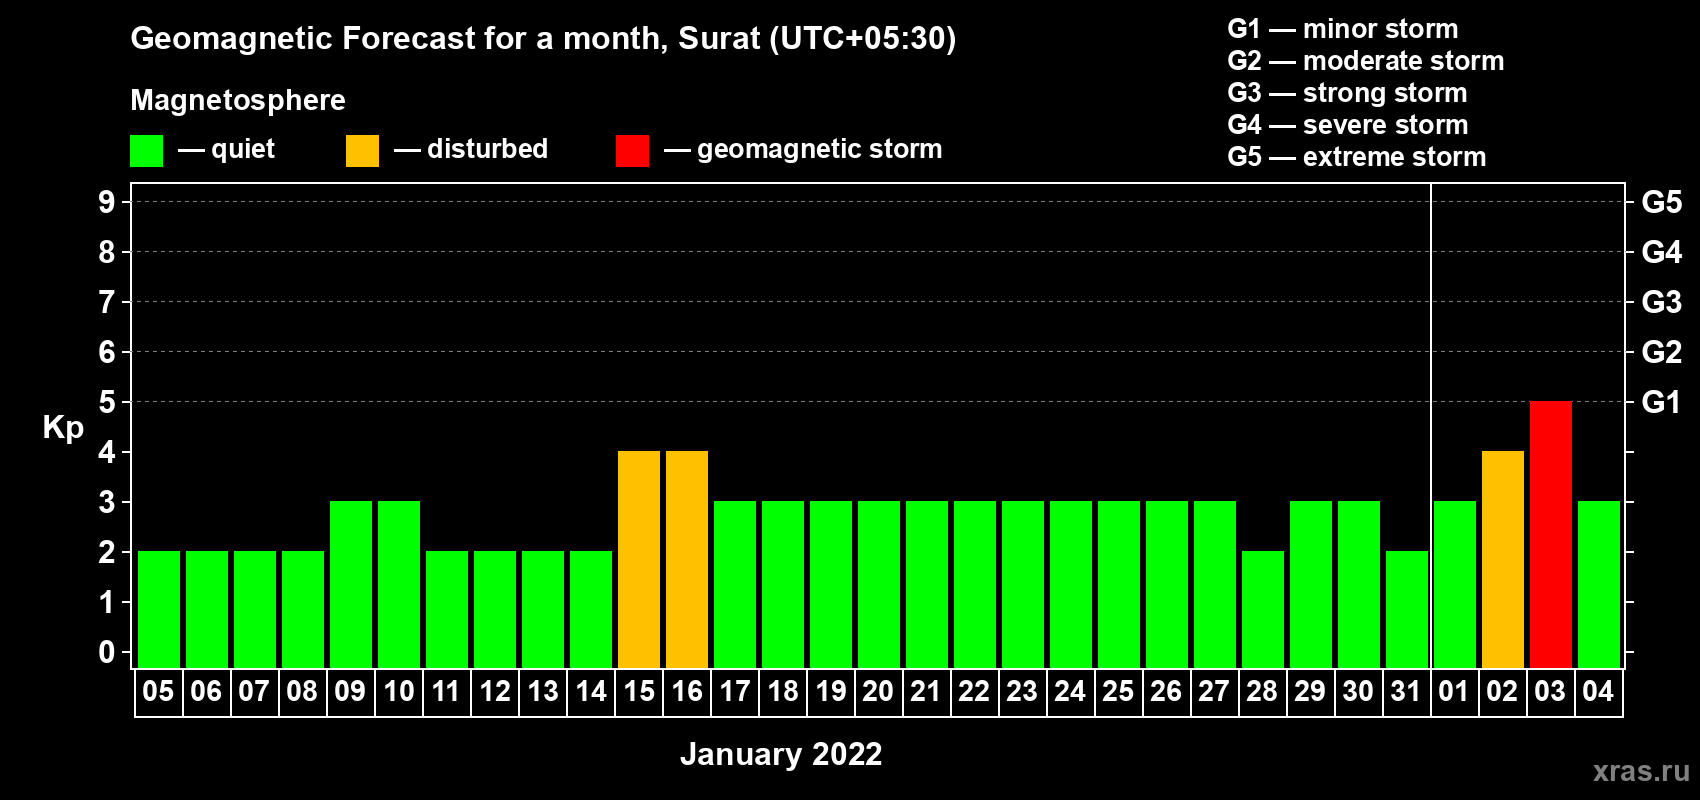Click the "G2" right-axis label

coord(1662,352)
